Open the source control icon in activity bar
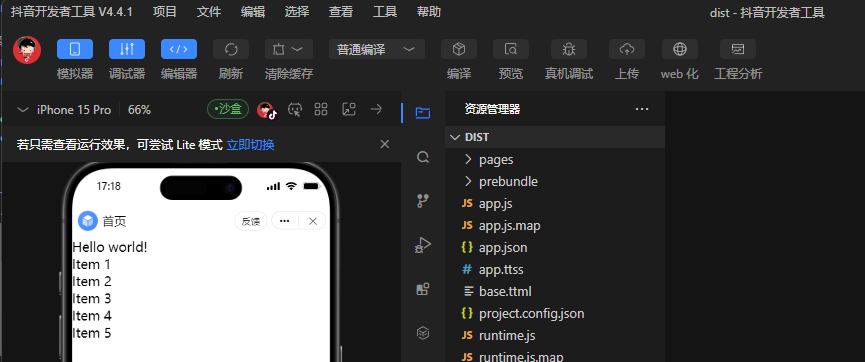Image resolution: width=865 pixels, height=362 pixels. [x=423, y=201]
